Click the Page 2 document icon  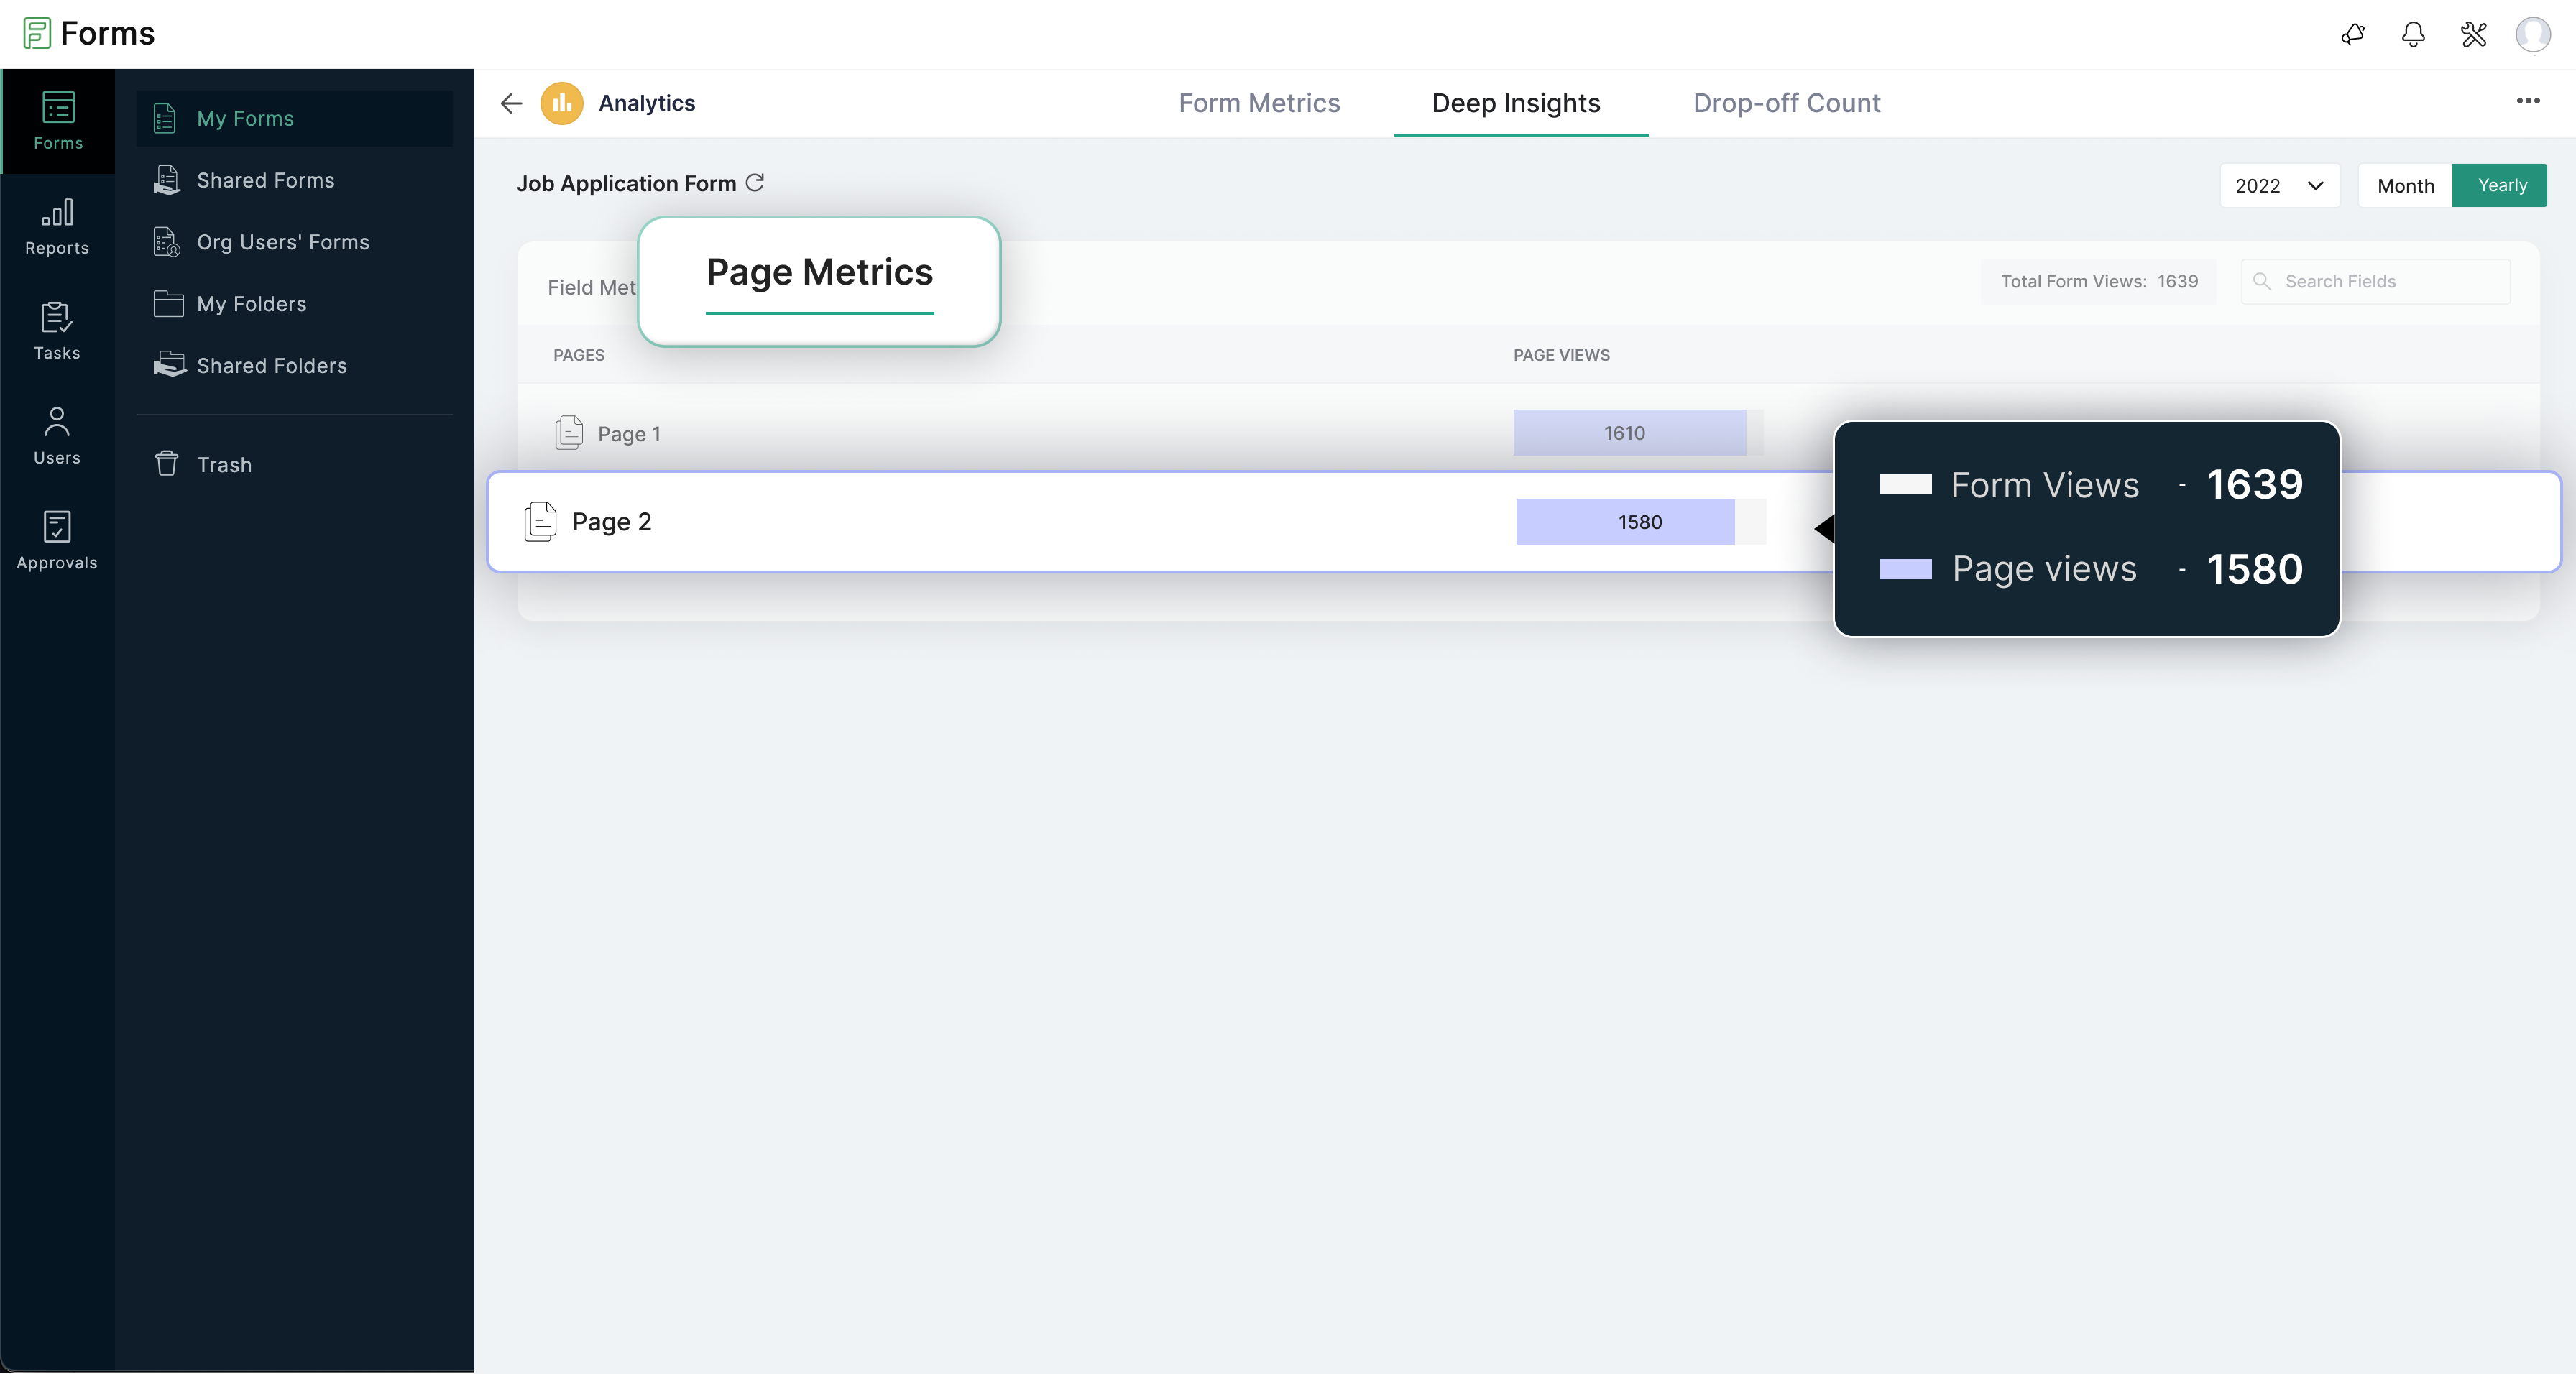point(540,522)
